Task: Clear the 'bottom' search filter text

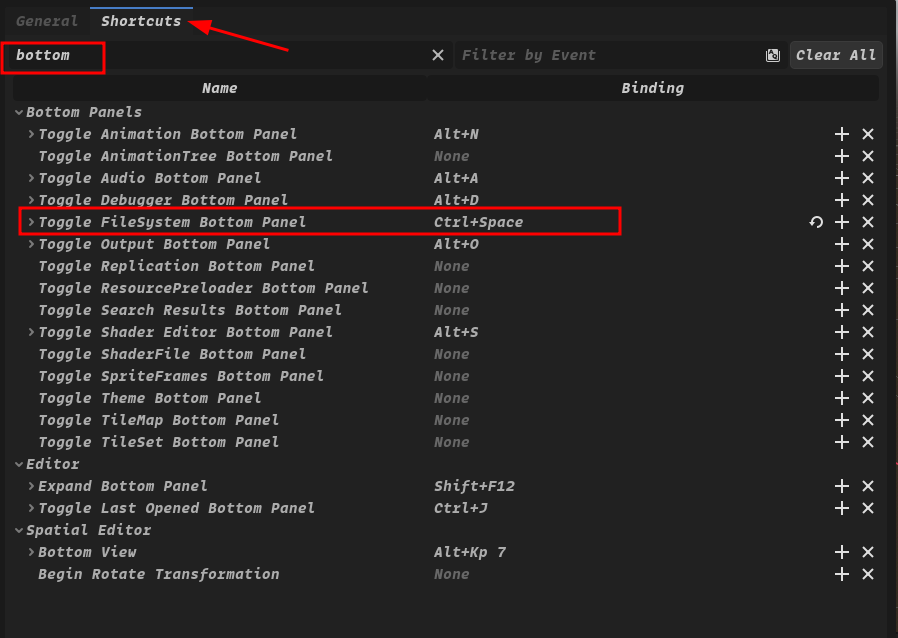Action: pyautogui.click(x=438, y=55)
